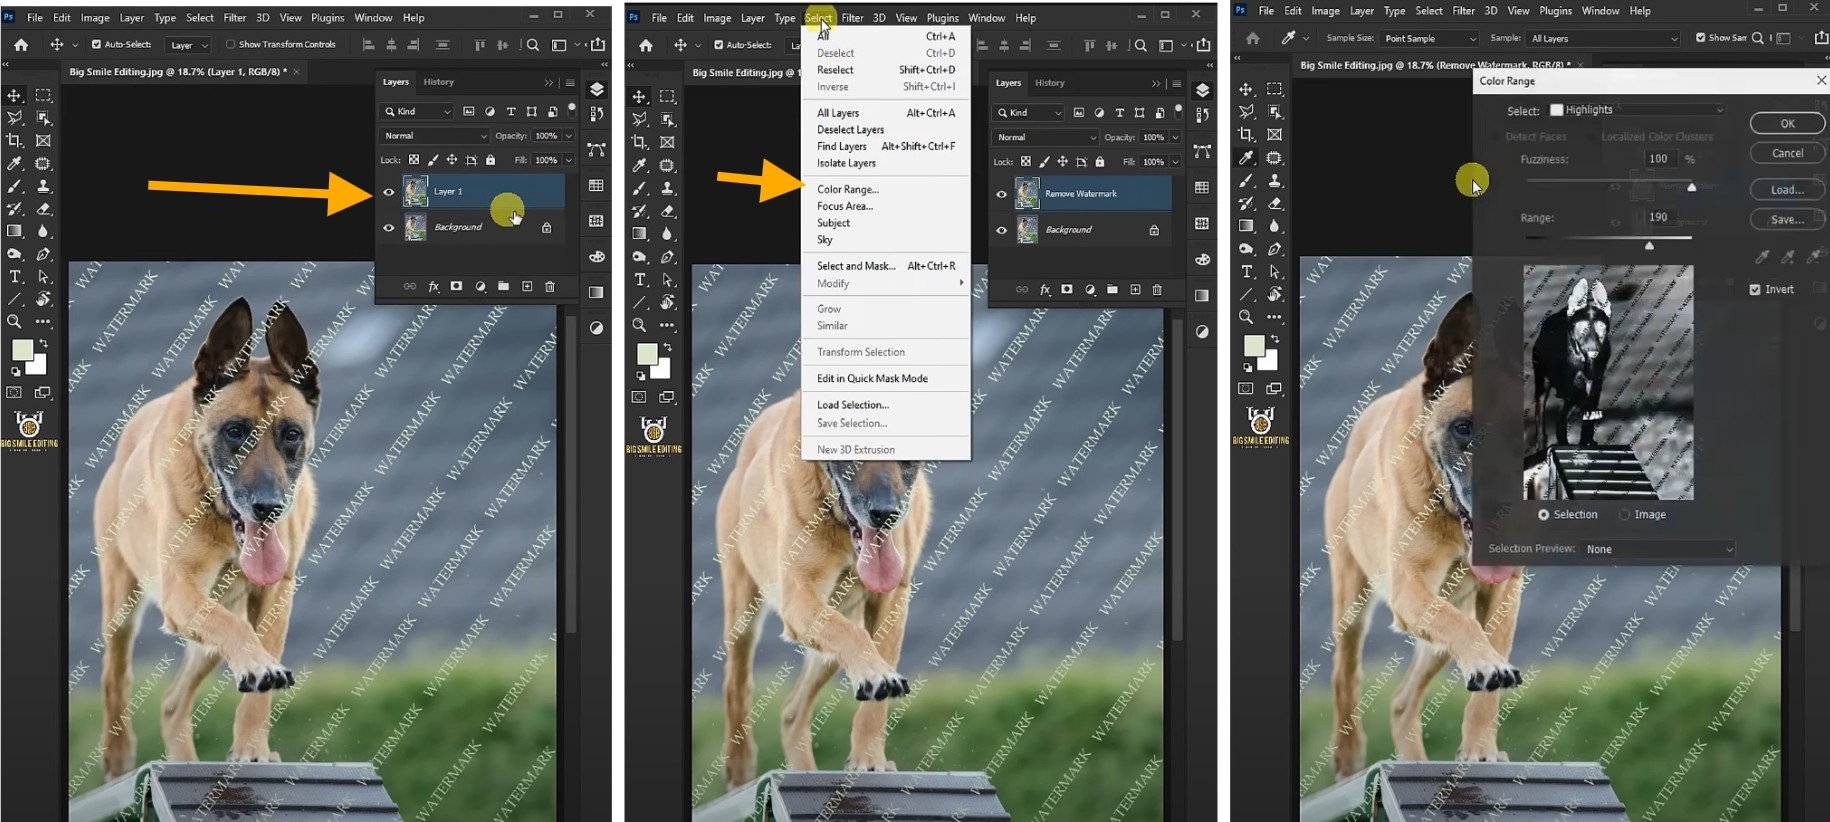The height and width of the screenshot is (822, 1830).
Task: Click Cancel in Color Range dialog
Action: pyautogui.click(x=1787, y=153)
